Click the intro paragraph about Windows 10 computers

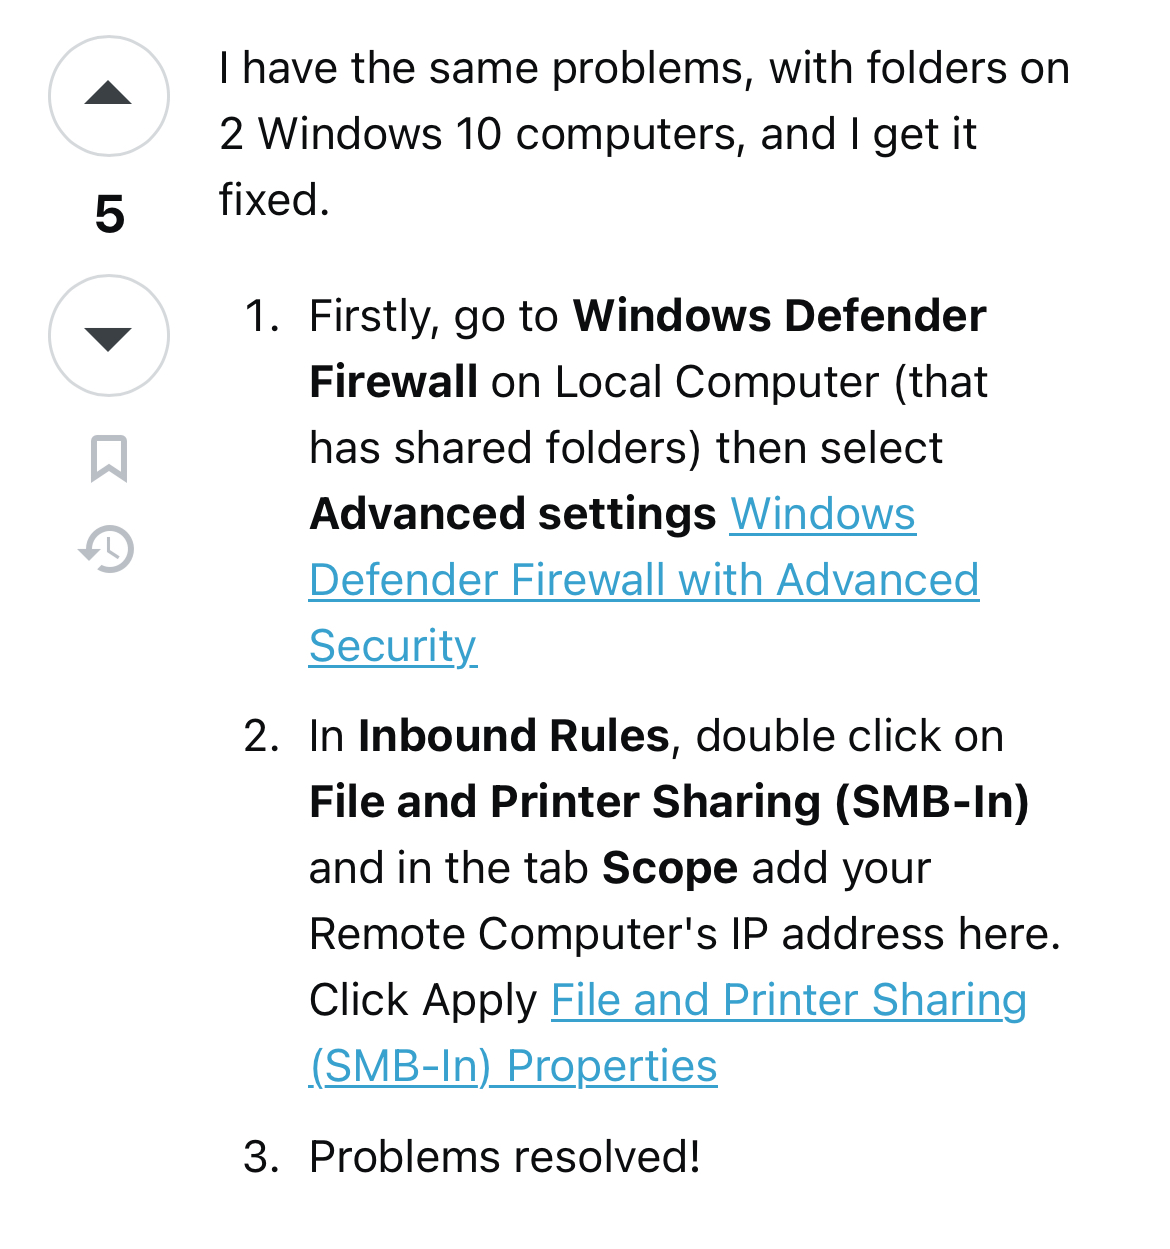pos(643,134)
